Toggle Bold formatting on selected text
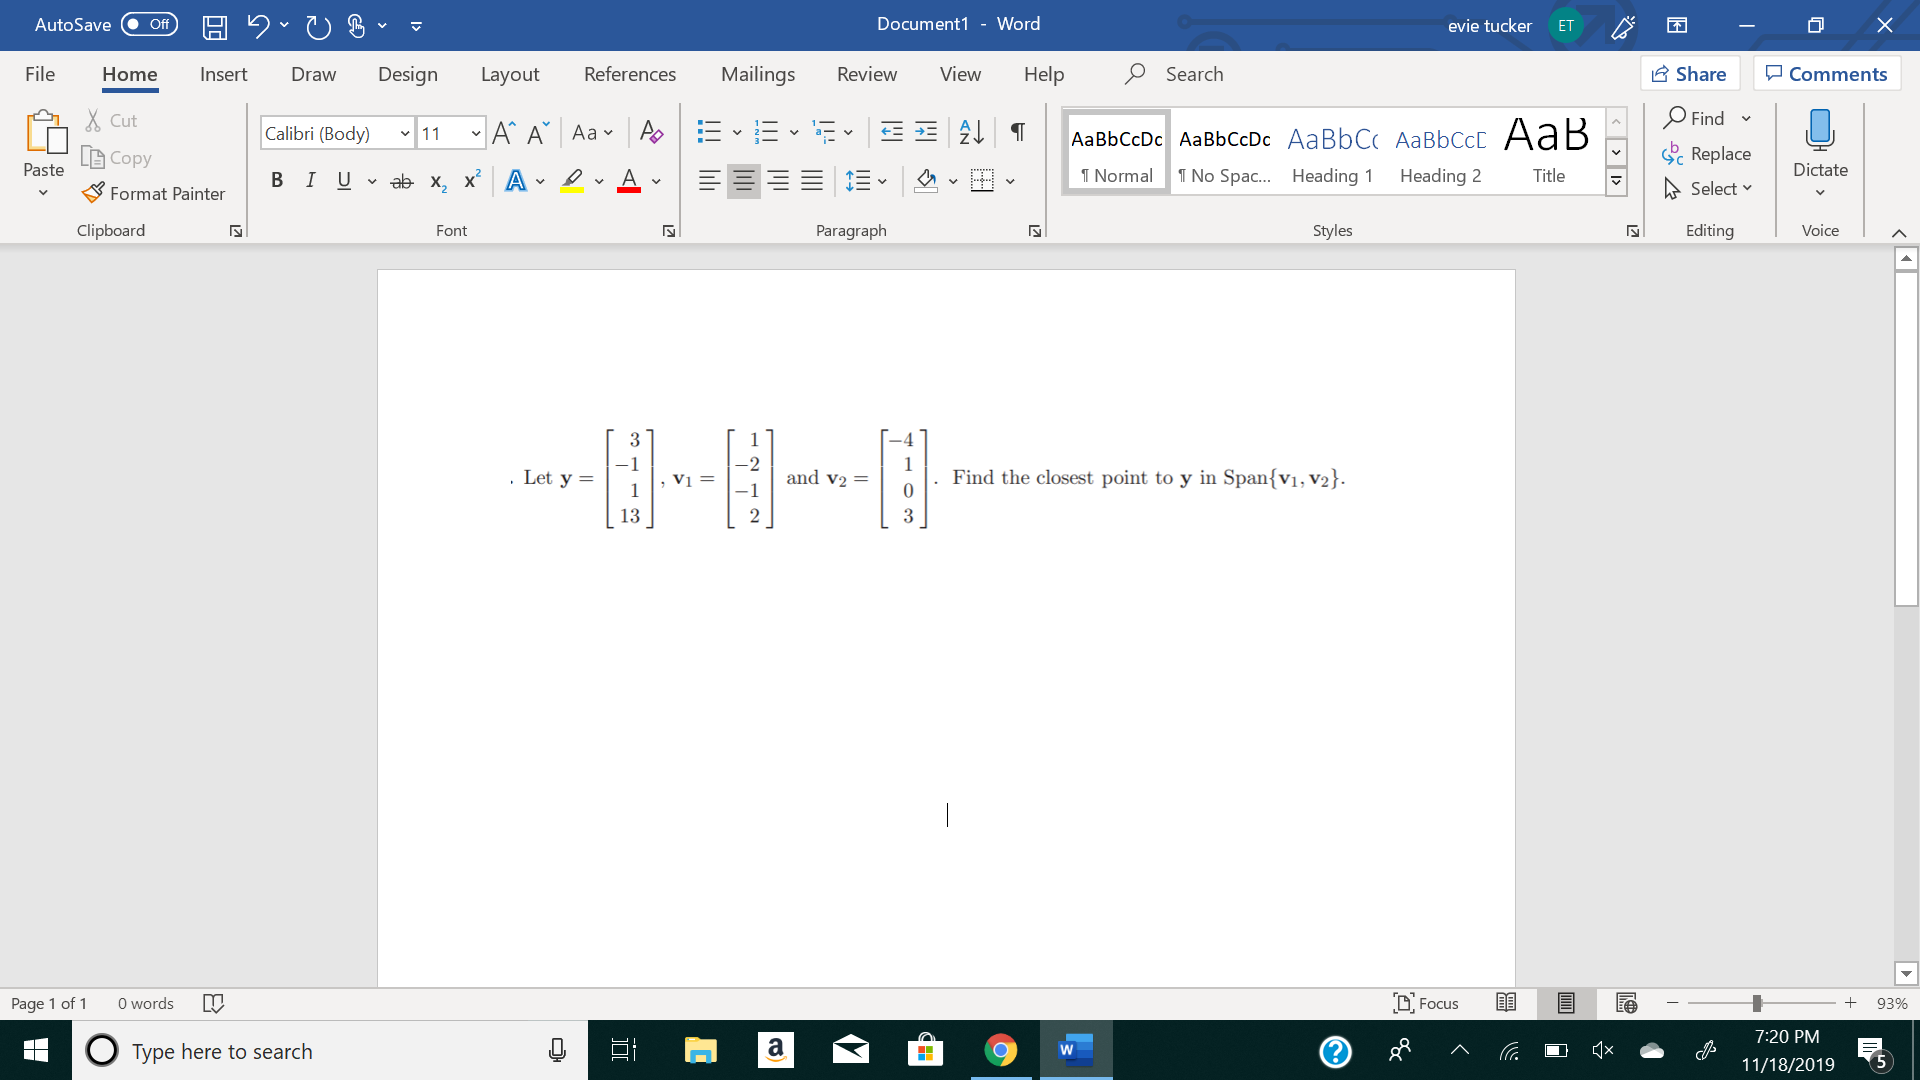The width and height of the screenshot is (1920, 1080). tap(274, 178)
